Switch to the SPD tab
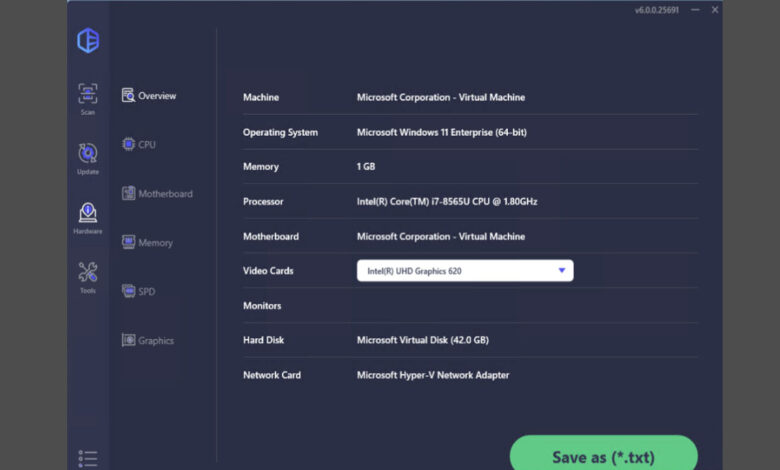Image resolution: width=780 pixels, height=470 pixels. (138, 291)
